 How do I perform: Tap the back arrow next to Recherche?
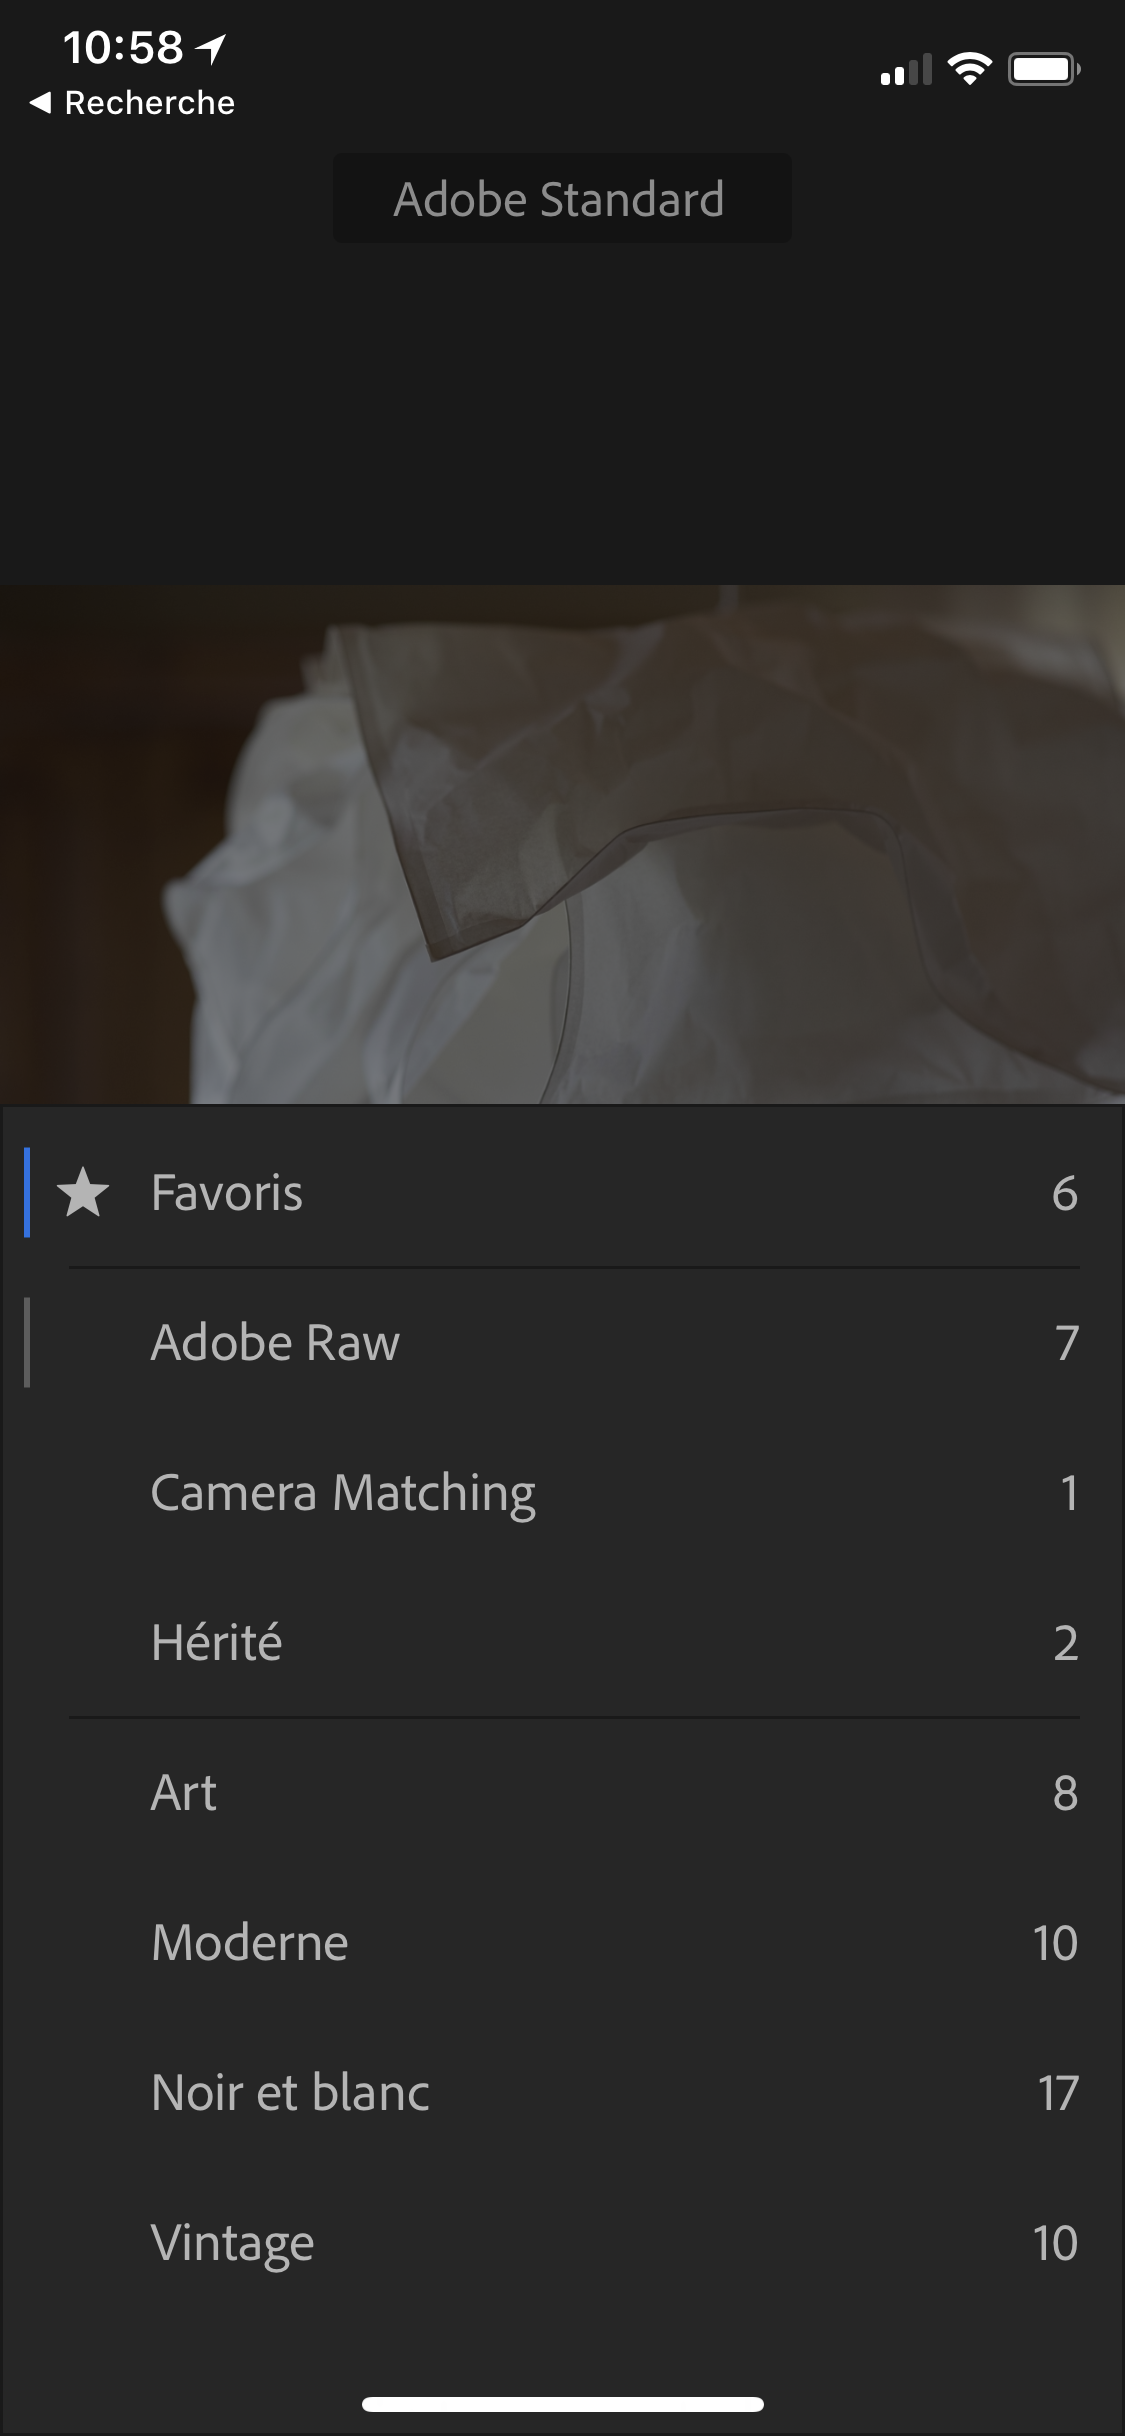[40, 102]
